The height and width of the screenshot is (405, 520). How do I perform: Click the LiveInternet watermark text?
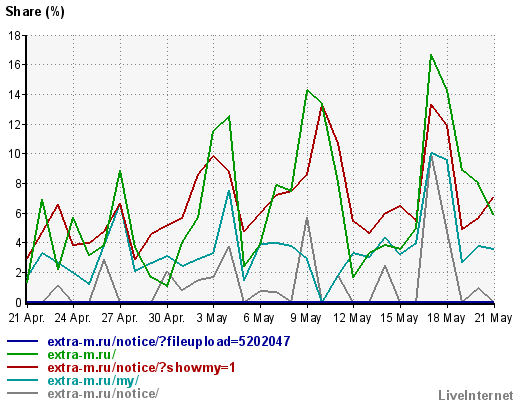click(476, 396)
